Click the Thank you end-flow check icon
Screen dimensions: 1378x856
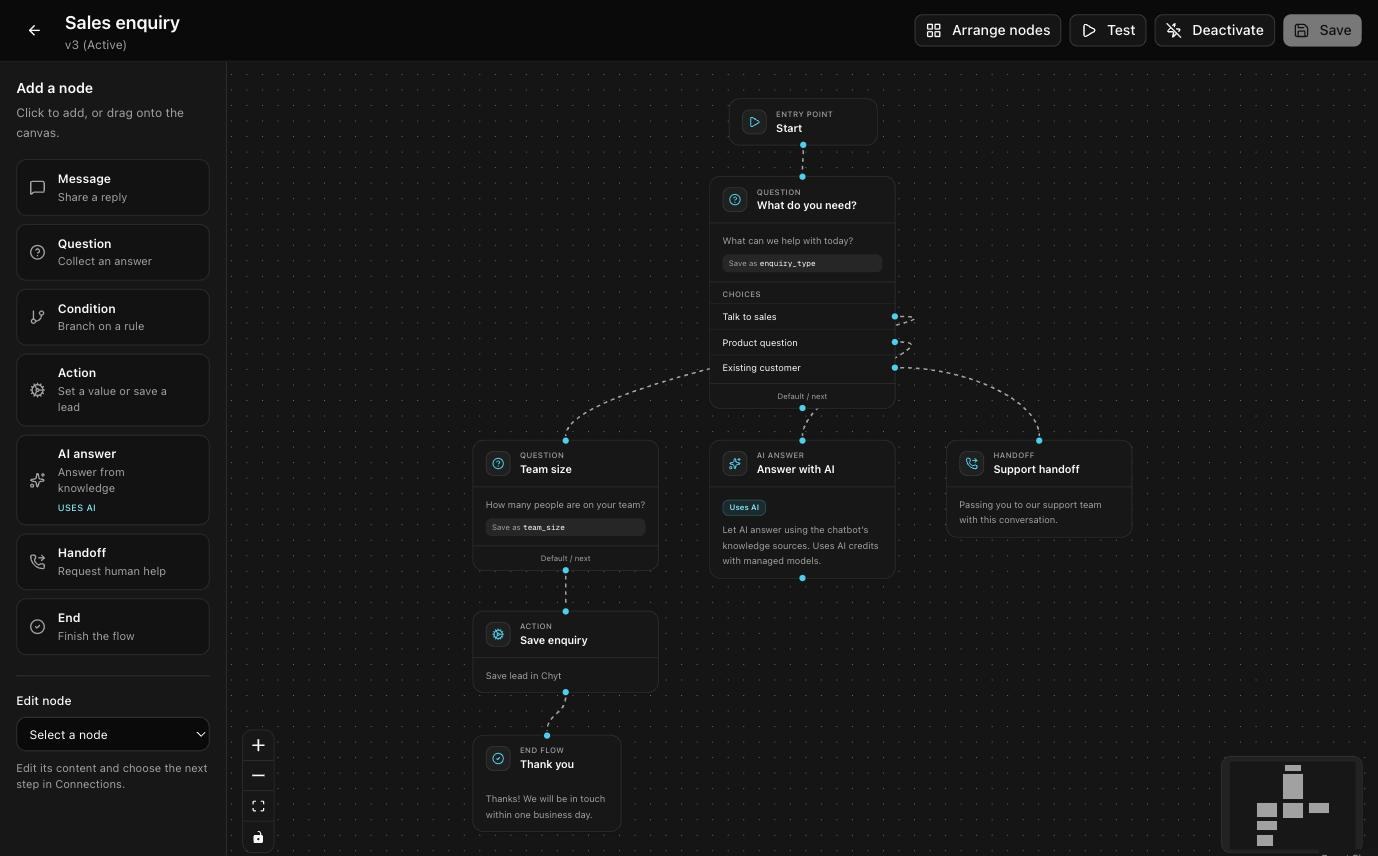498,758
